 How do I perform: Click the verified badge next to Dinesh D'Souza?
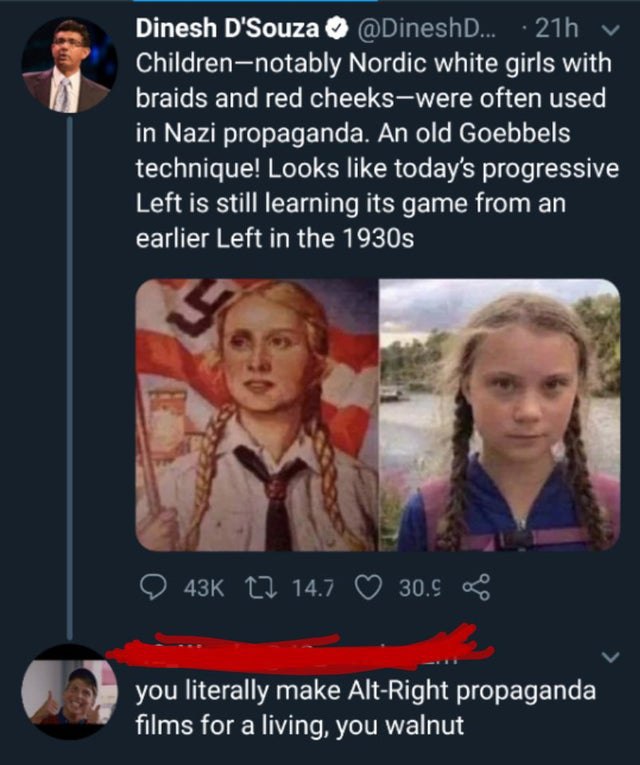336,29
